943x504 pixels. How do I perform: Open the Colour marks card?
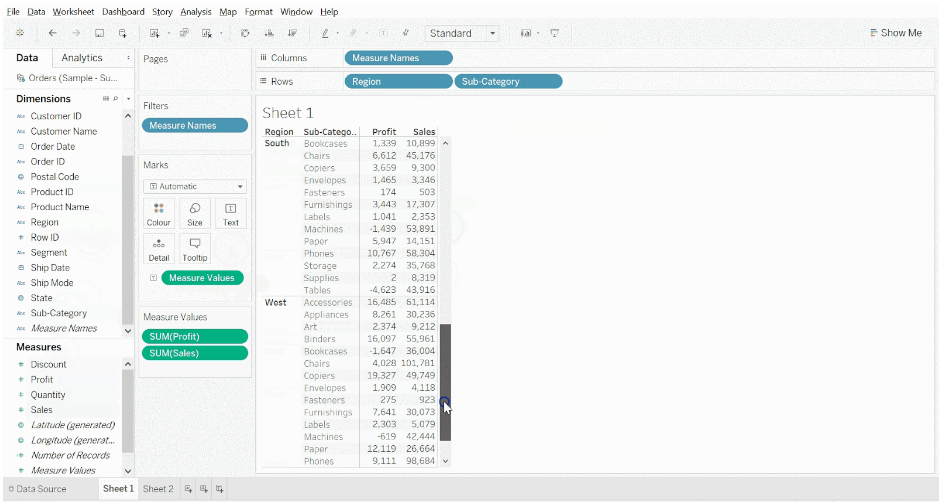point(158,214)
